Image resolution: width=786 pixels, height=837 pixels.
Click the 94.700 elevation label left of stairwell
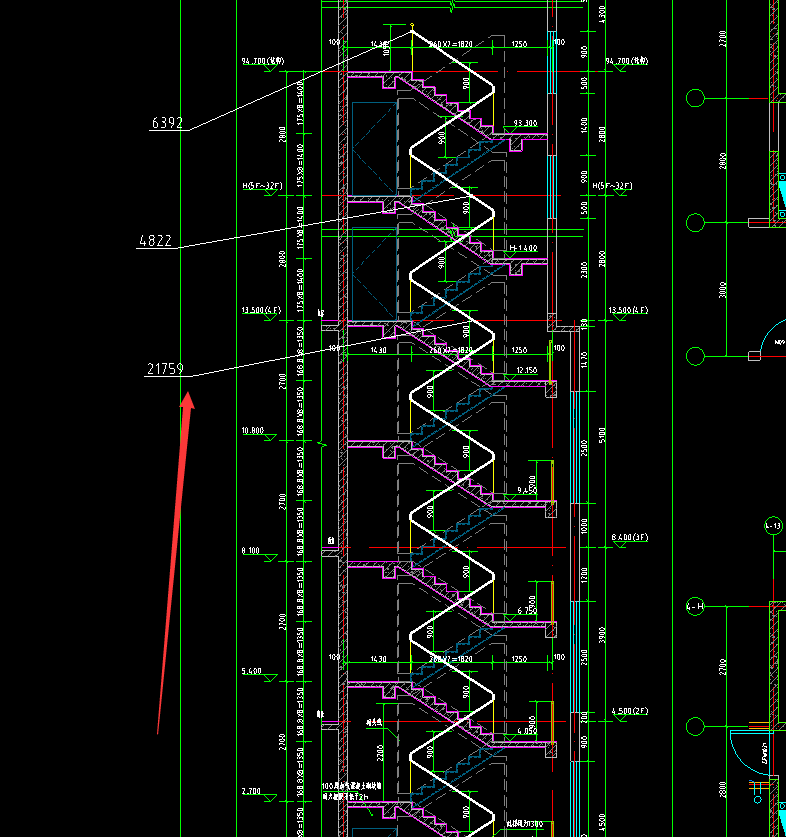pyautogui.click(x=263, y=61)
